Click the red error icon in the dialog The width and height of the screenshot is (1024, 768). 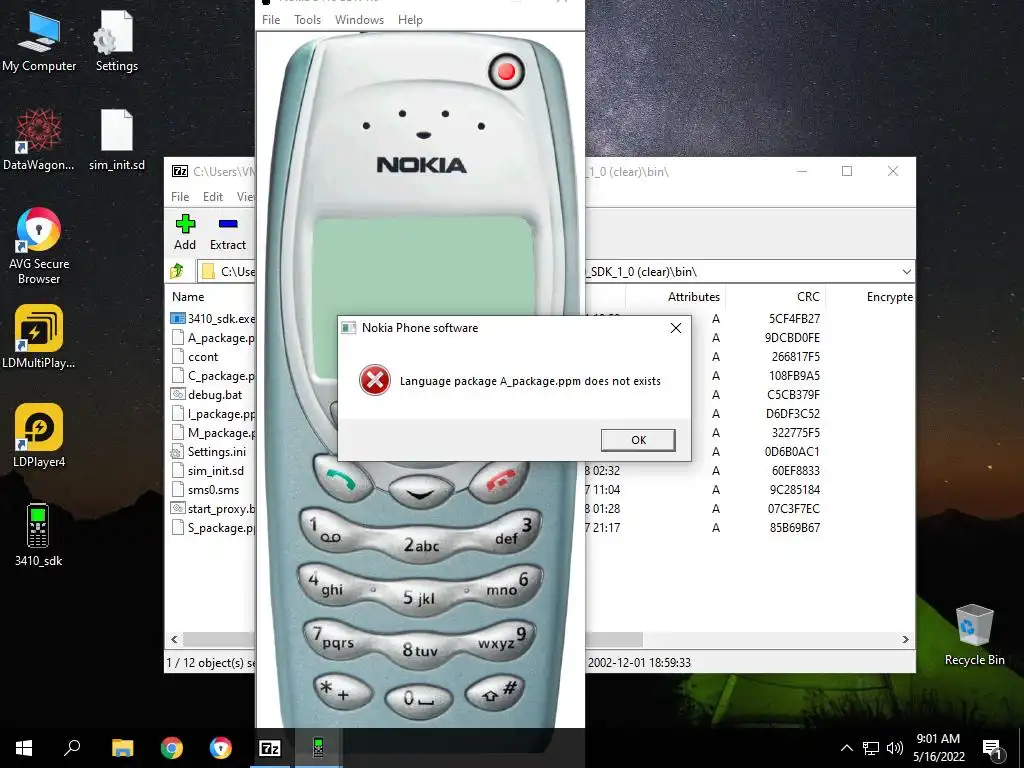click(x=375, y=380)
